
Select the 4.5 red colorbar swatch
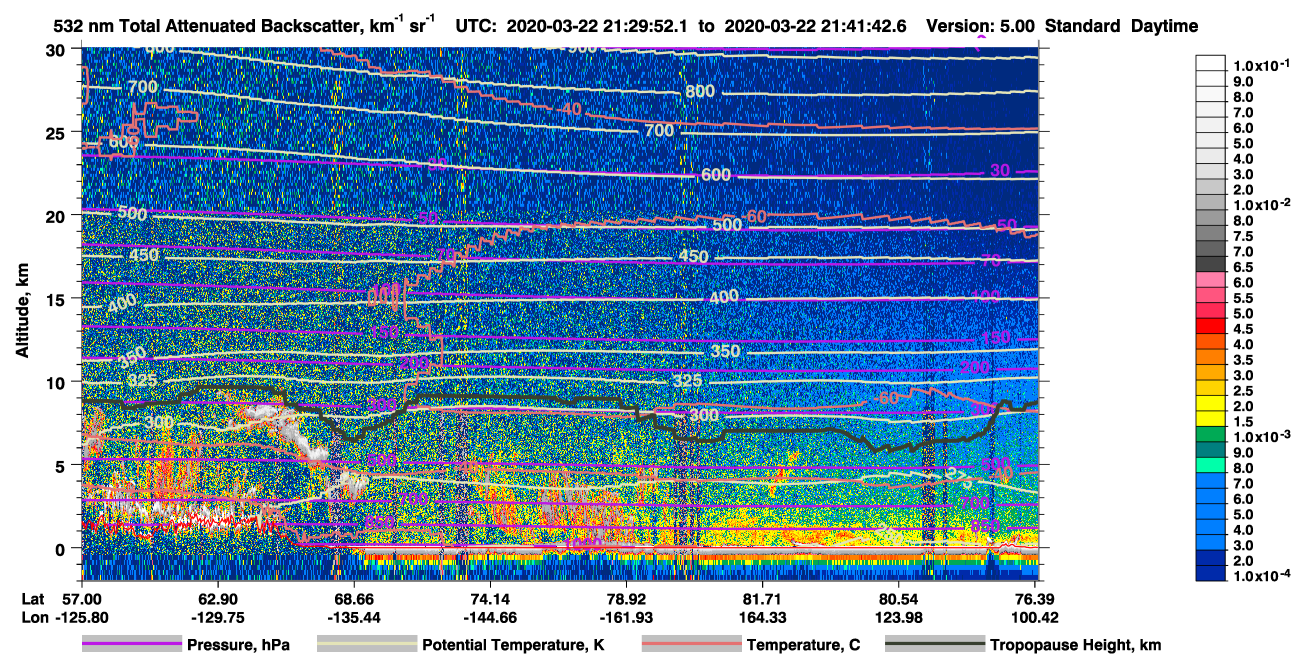1211,329
